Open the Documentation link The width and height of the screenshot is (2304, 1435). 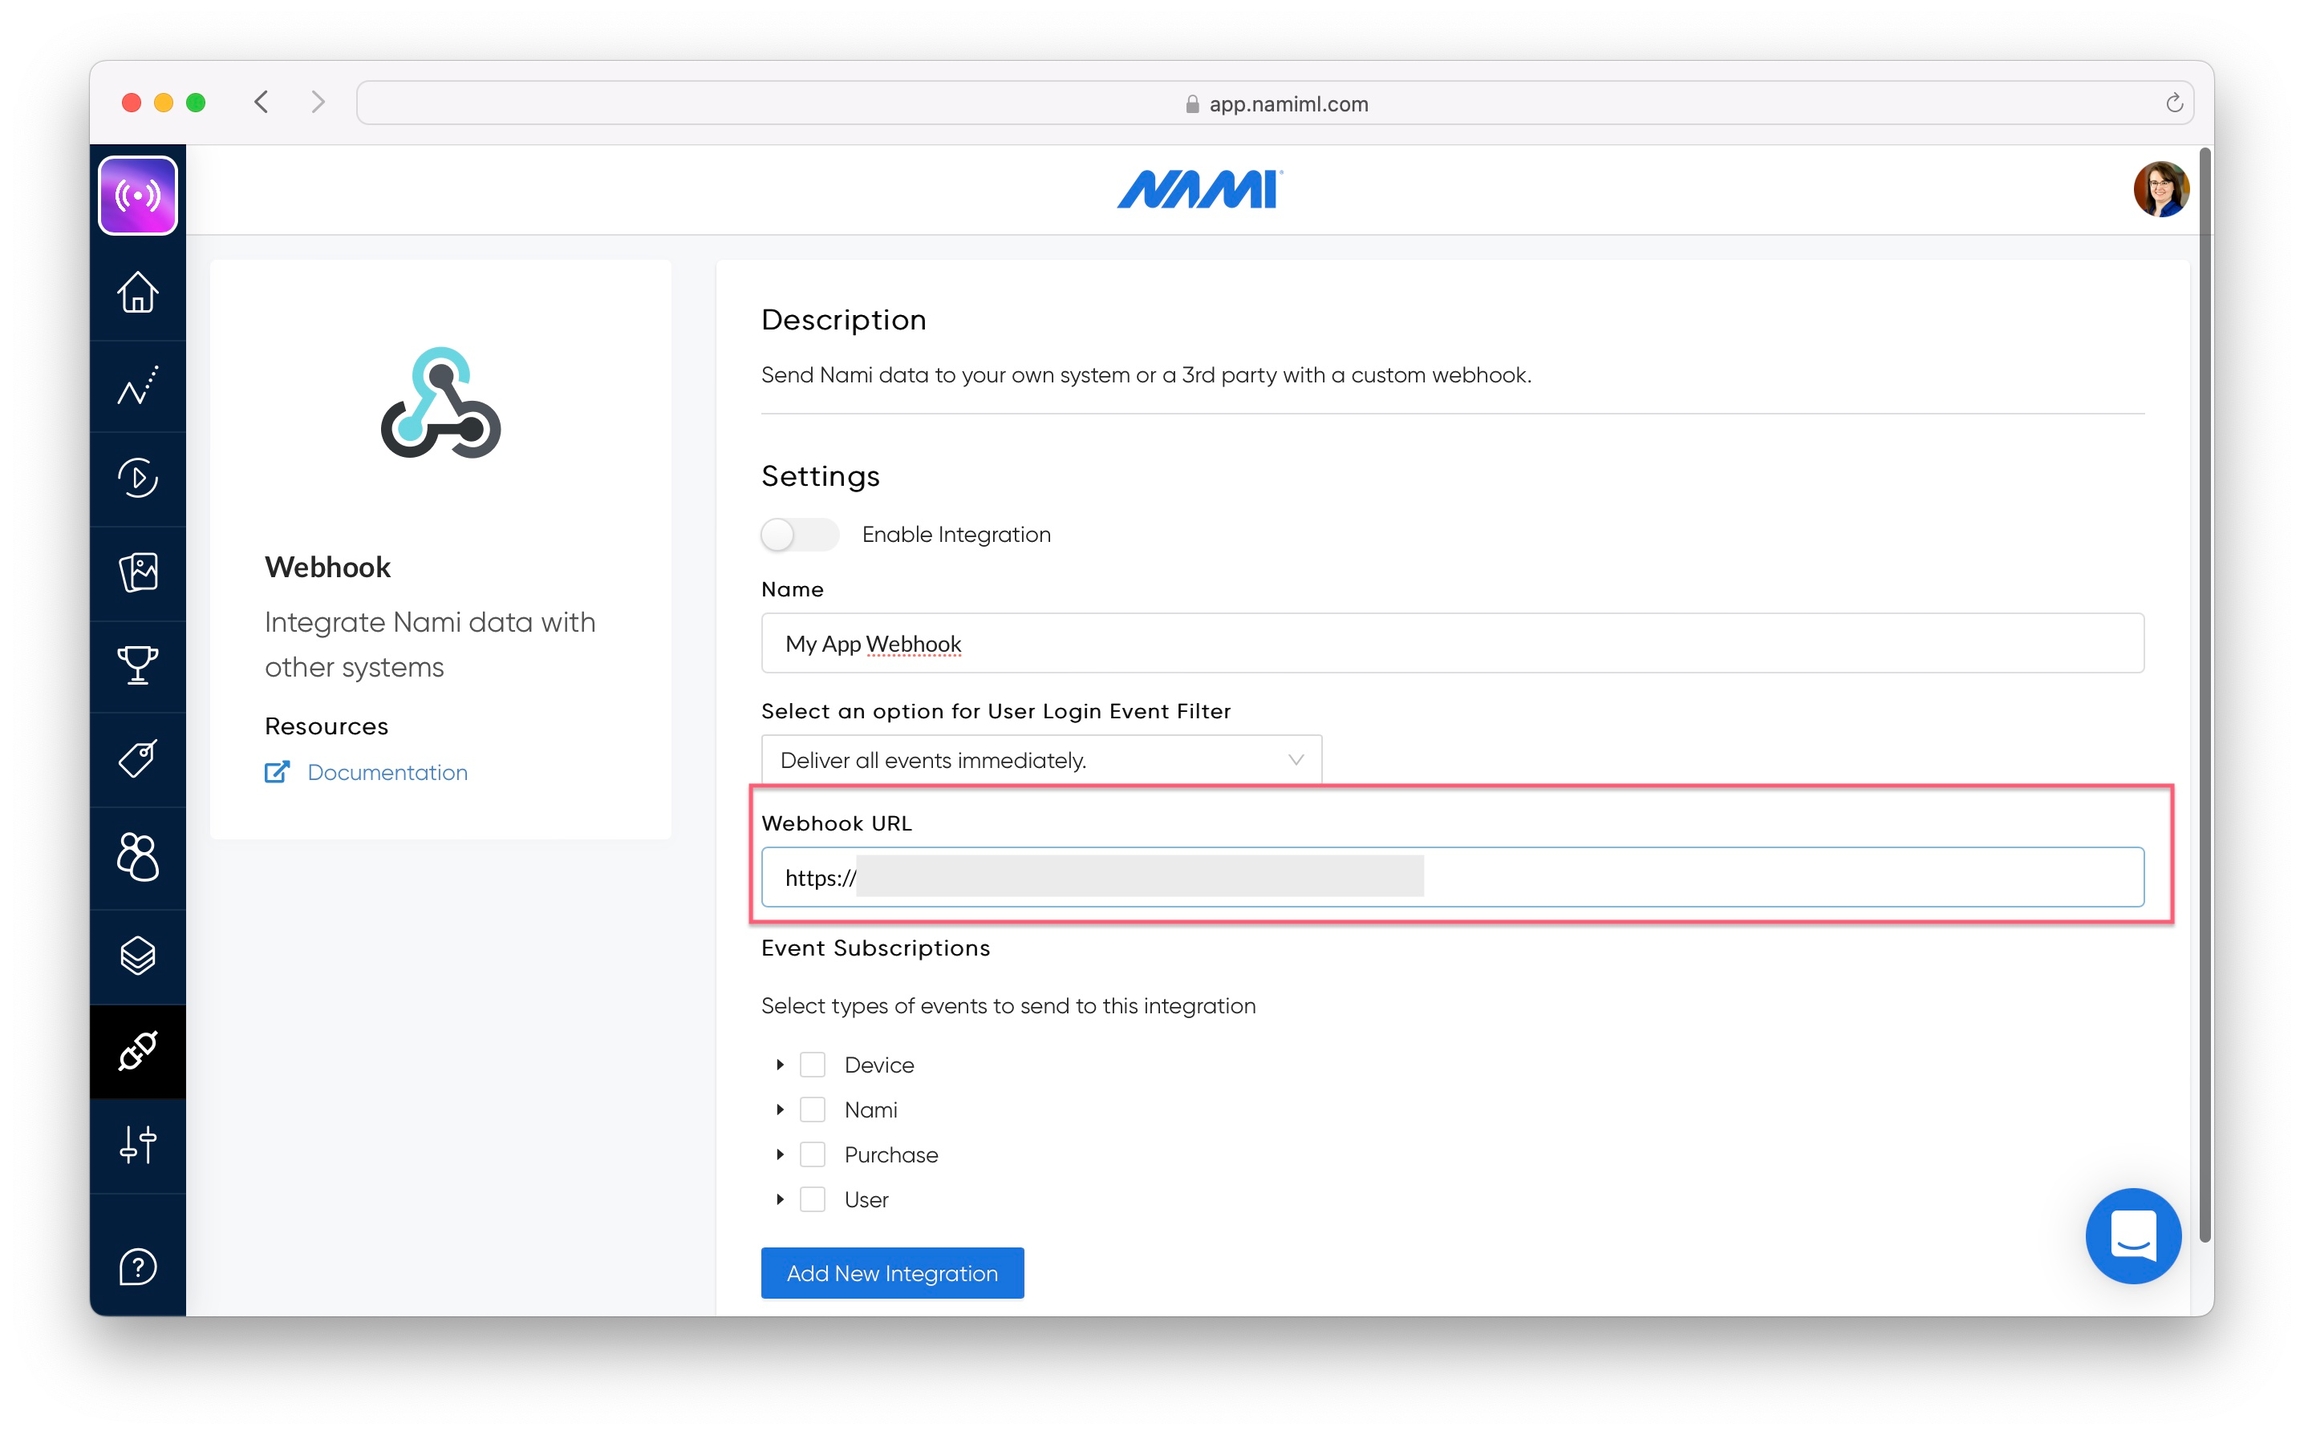[387, 772]
